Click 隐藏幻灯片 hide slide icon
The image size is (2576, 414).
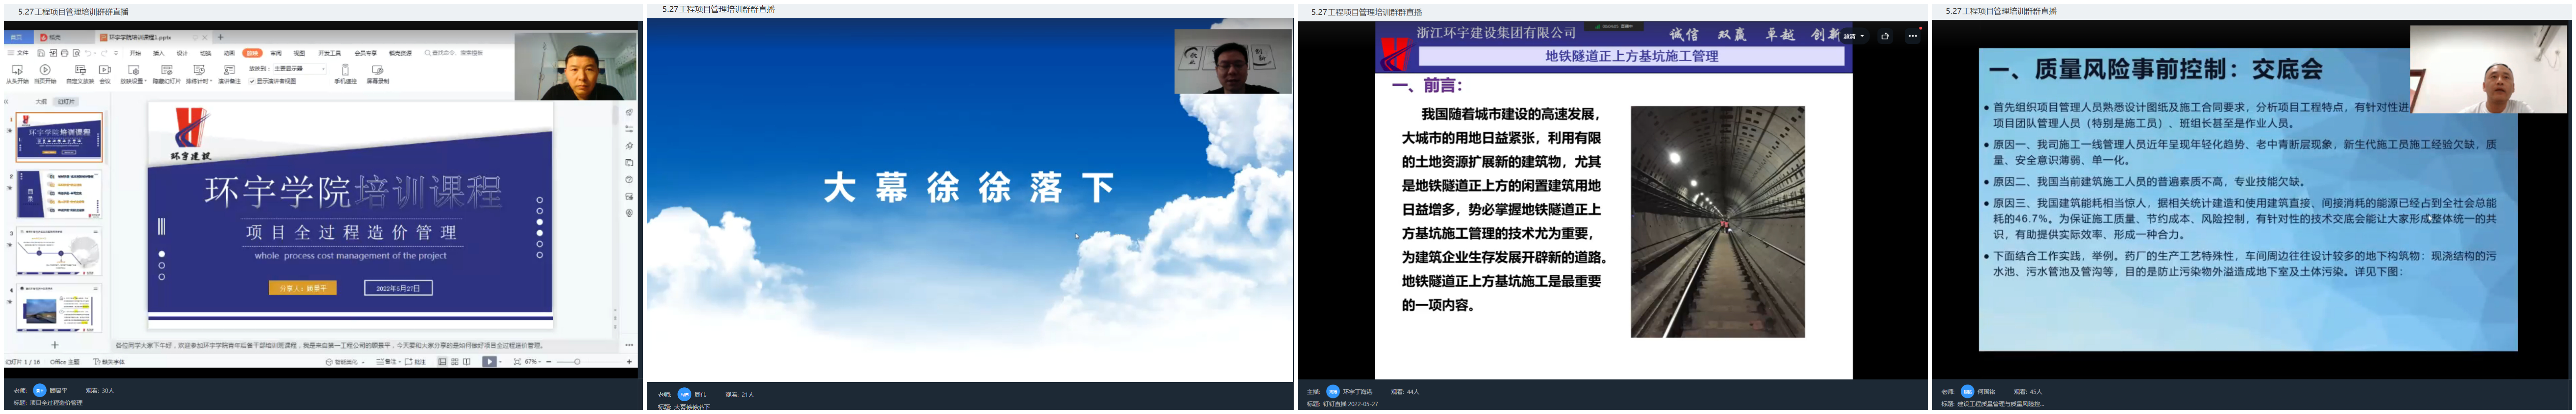coord(167,70)
